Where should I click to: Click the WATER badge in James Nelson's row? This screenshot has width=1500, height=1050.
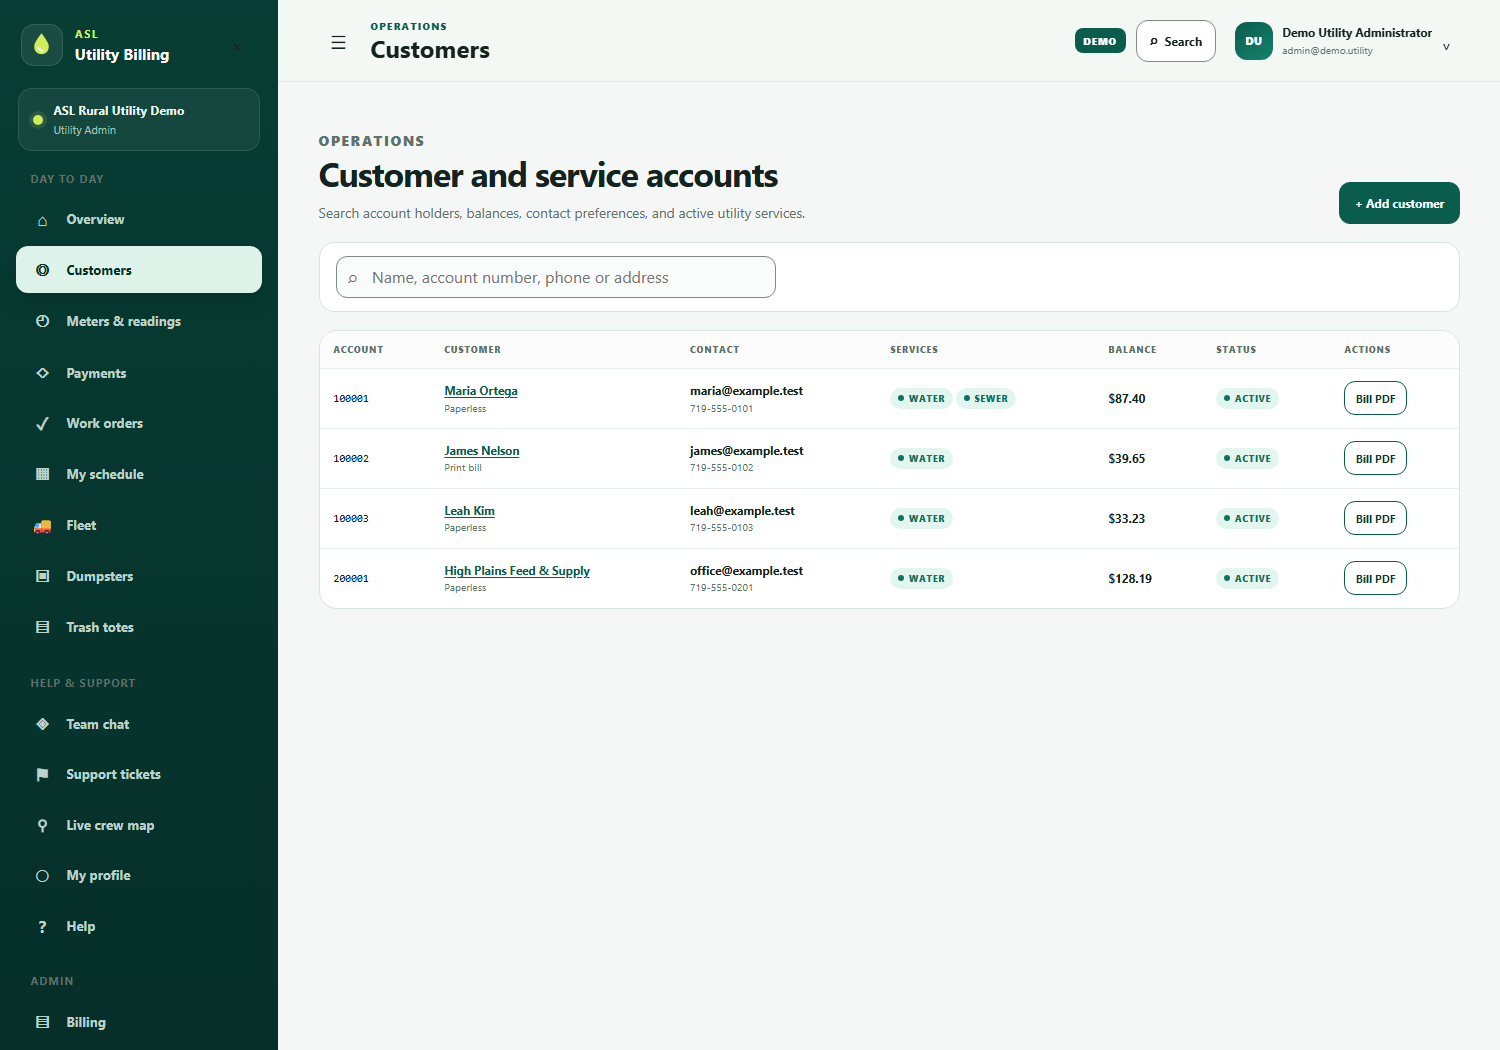click(921, 458)
